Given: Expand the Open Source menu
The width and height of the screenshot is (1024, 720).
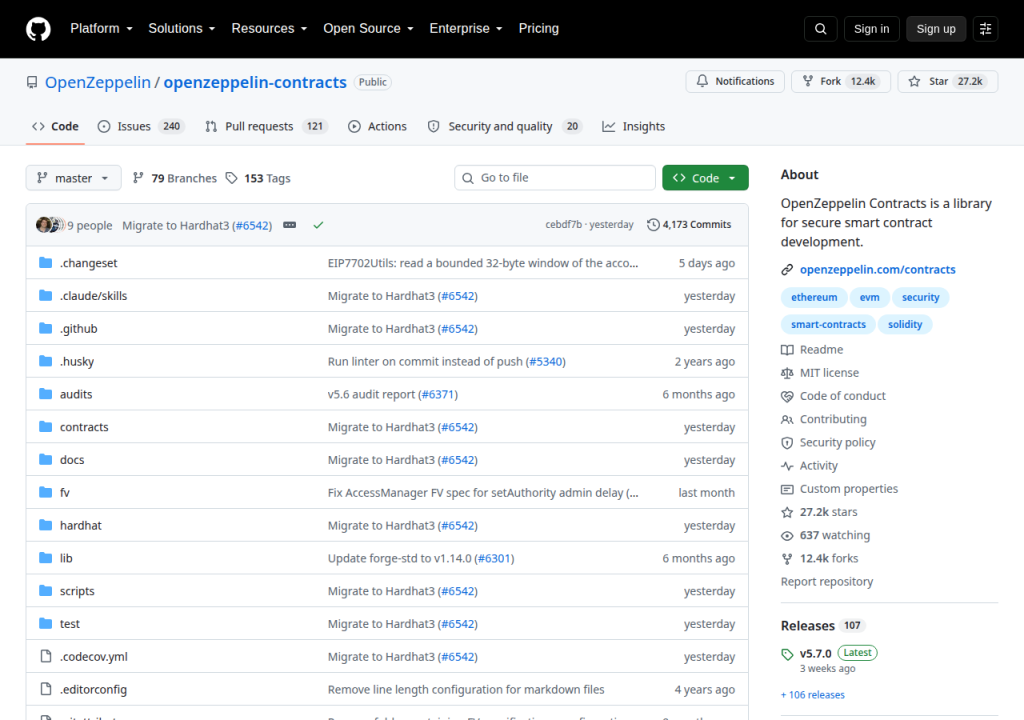Looking at the screenshot, I should click(x=368, y=29).
